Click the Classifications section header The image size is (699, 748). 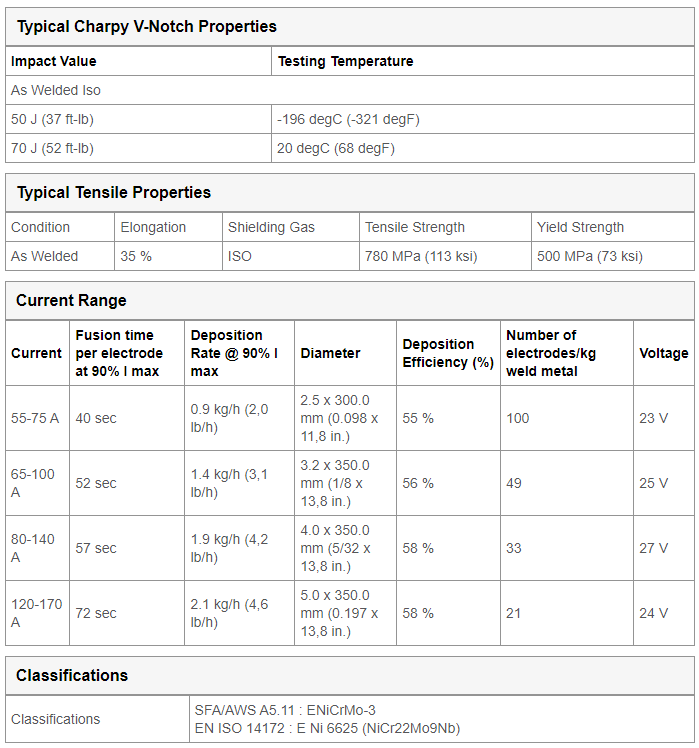72,675
